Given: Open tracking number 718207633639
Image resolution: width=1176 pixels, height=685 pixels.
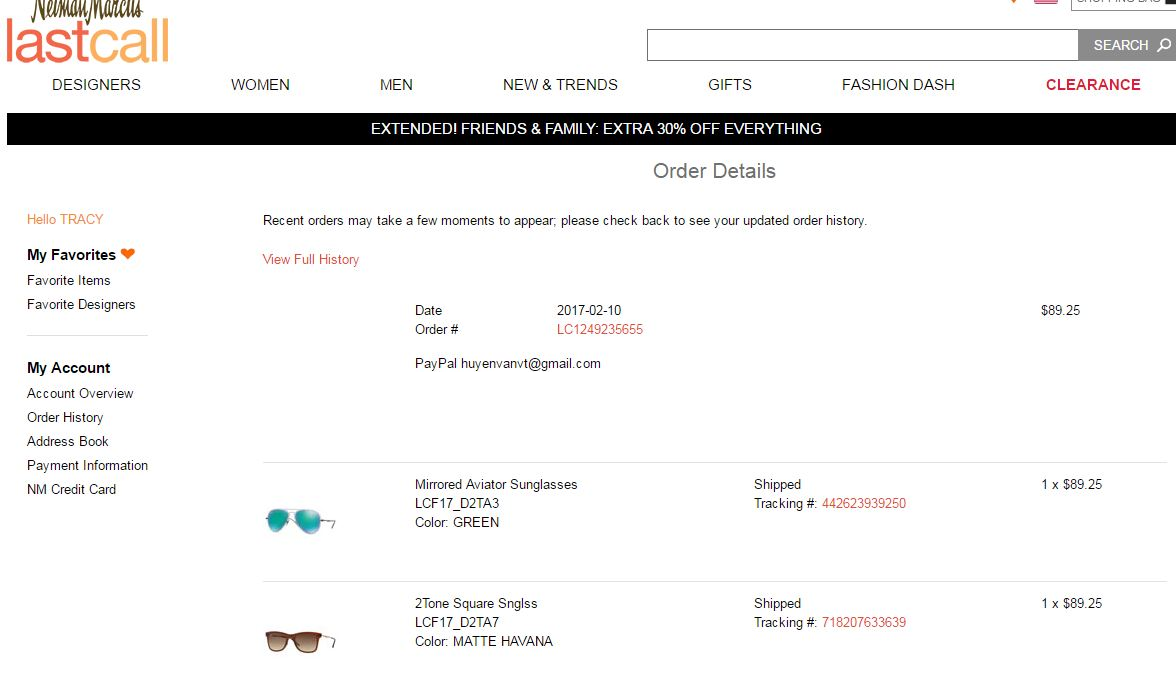Looking at the screenshot, I should (863, 623).
